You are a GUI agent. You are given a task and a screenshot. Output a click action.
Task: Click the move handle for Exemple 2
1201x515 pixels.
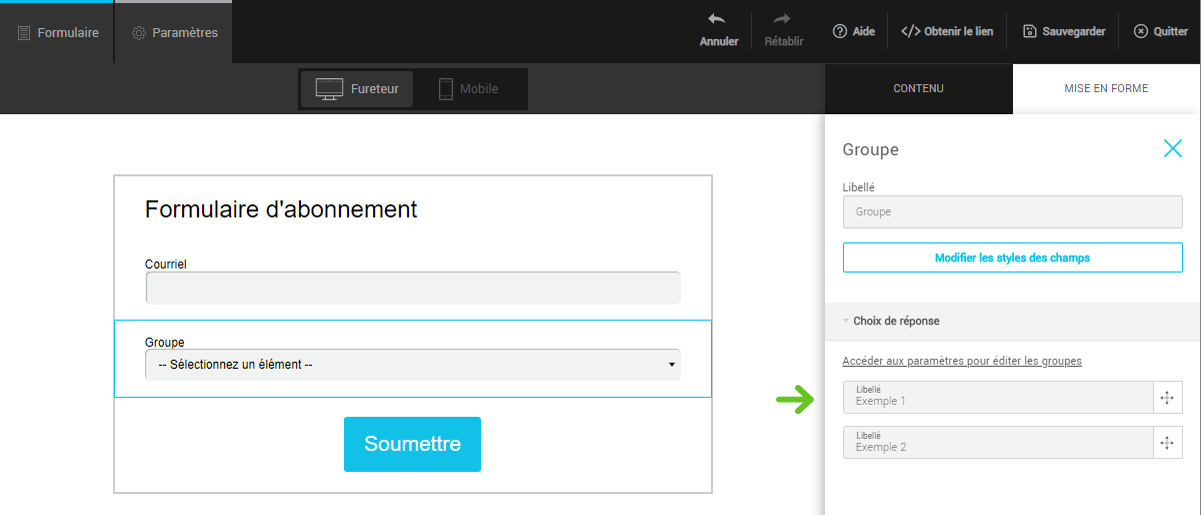coord(1167,443)
